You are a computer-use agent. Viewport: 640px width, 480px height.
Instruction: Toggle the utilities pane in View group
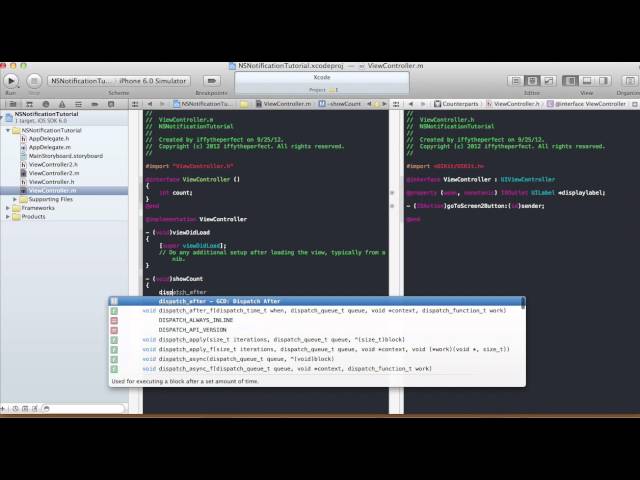click(x=603, y=81)
